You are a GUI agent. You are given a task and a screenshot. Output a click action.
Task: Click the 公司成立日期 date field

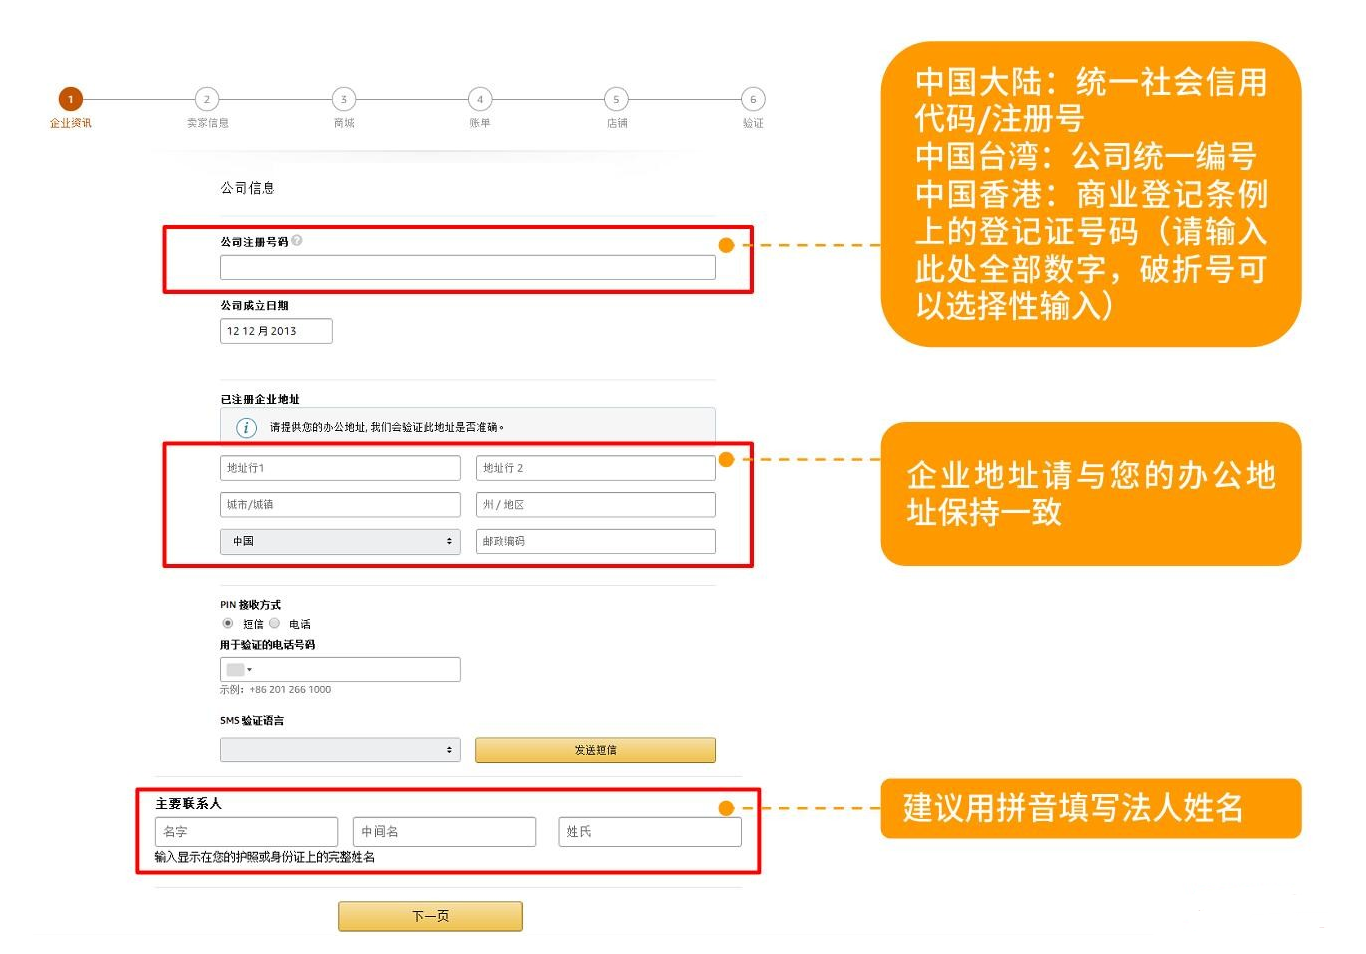[276, 331]
